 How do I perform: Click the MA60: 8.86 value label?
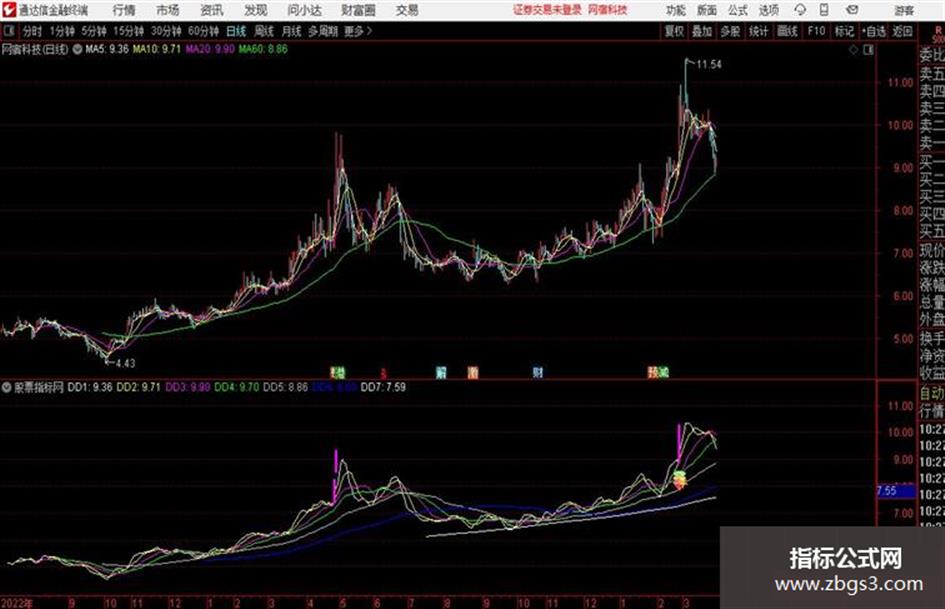263,49
